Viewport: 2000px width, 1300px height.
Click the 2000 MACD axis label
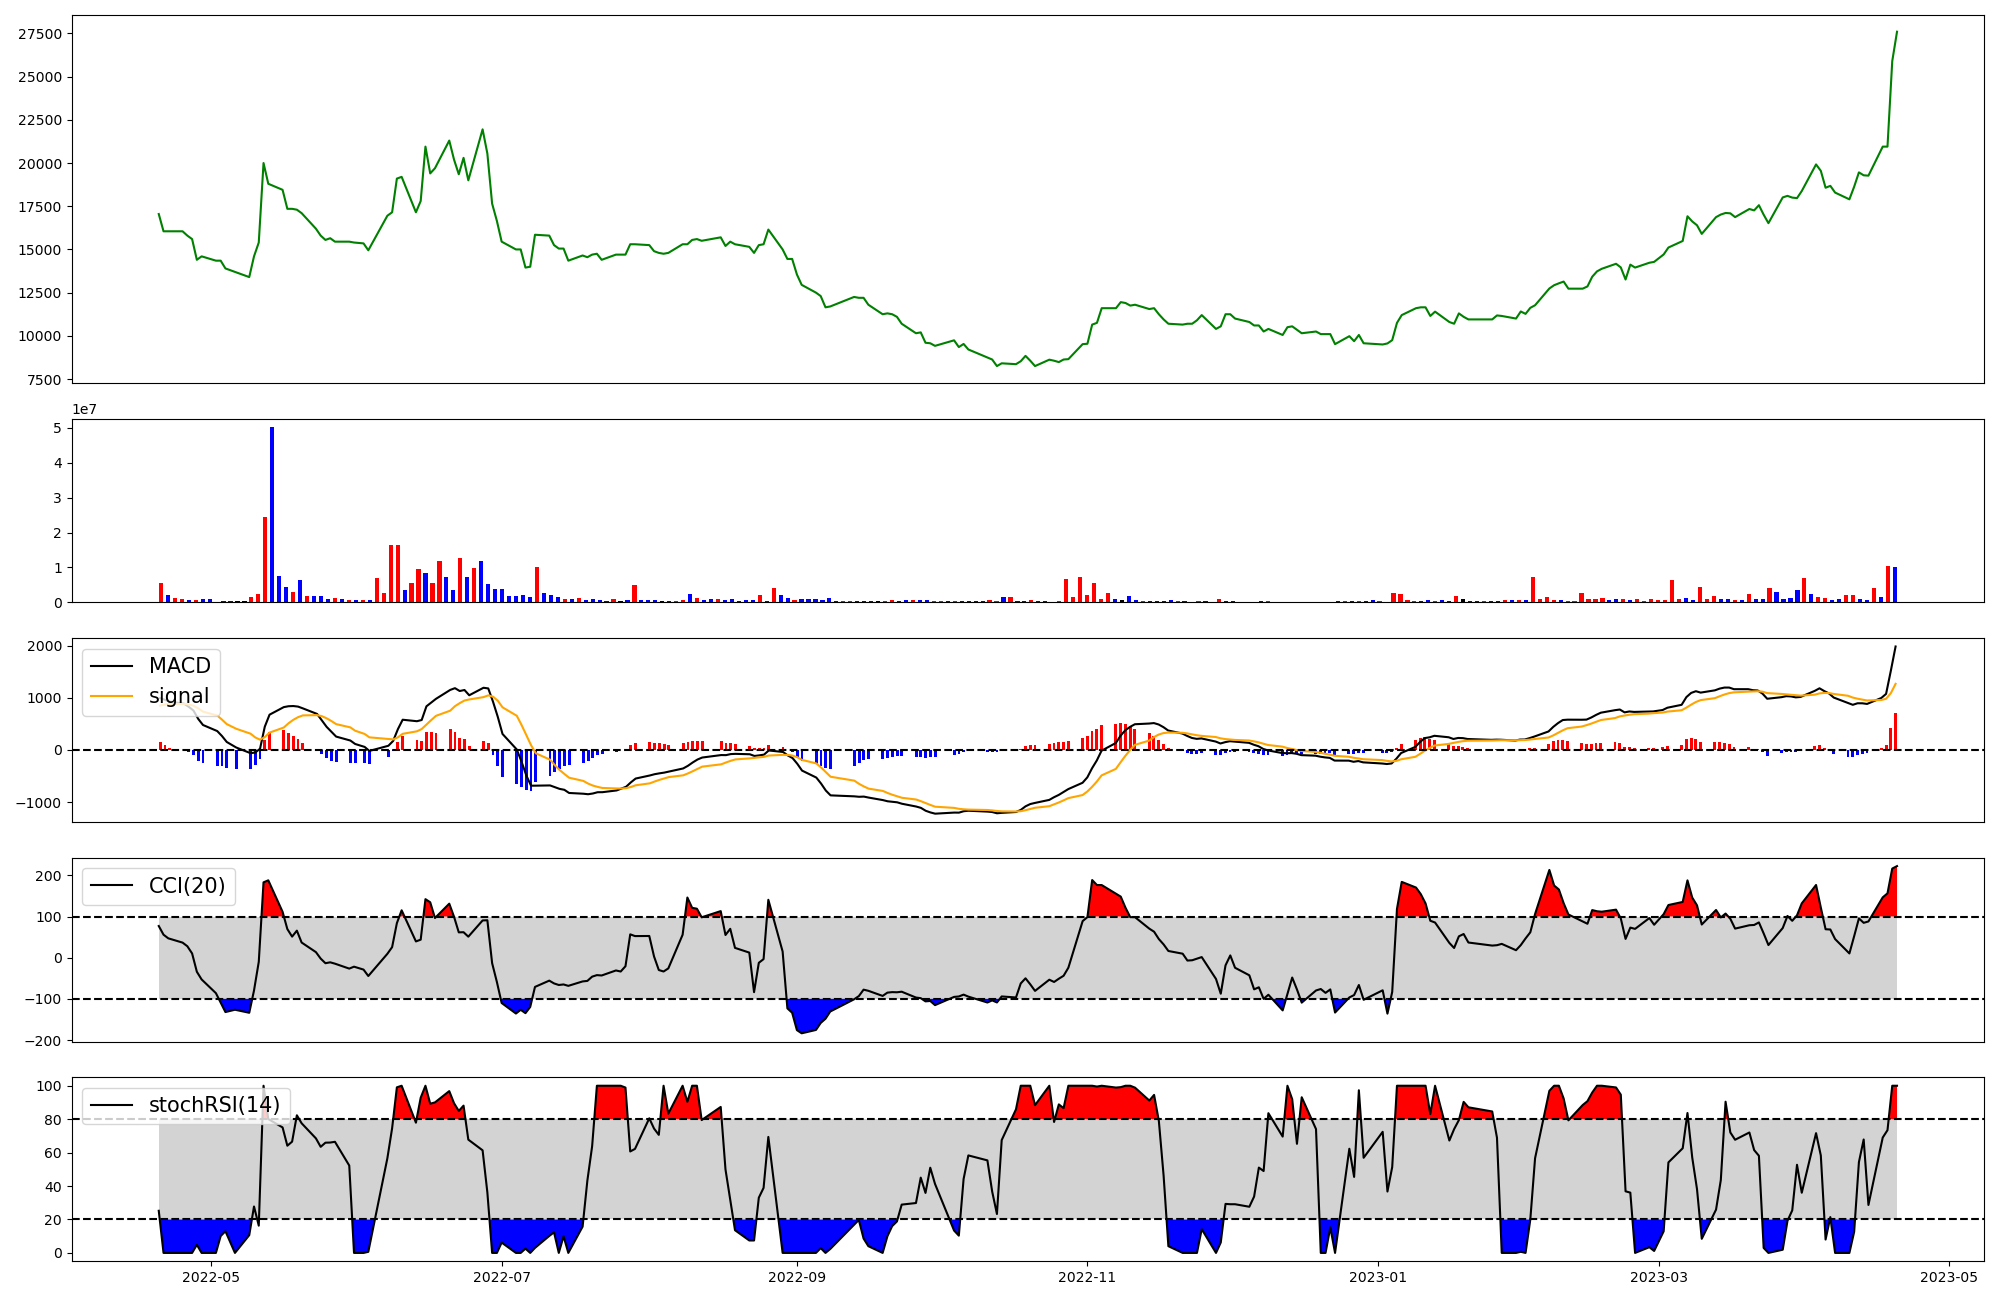tap(46, 646)
